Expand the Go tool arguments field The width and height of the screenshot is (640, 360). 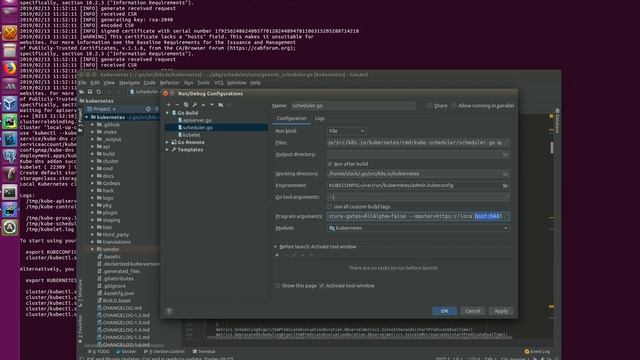pyautogui.click(x=506, y=197)
